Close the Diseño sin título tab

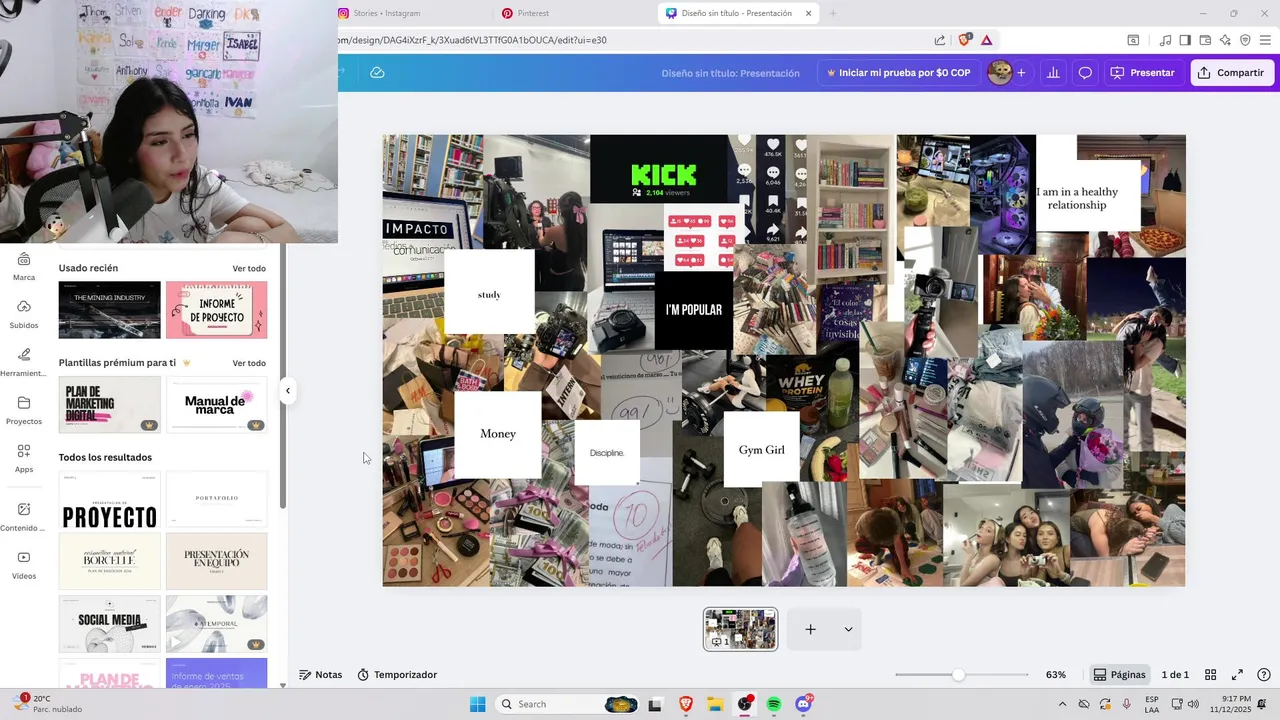pos(808,13)
